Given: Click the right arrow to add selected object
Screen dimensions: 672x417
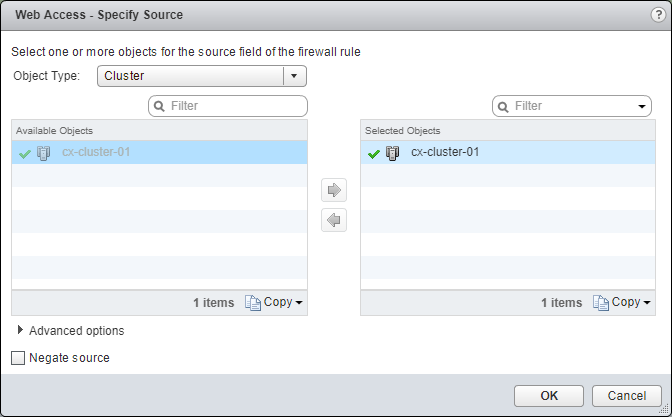Looking at the screenshot, I should point(335,190).
